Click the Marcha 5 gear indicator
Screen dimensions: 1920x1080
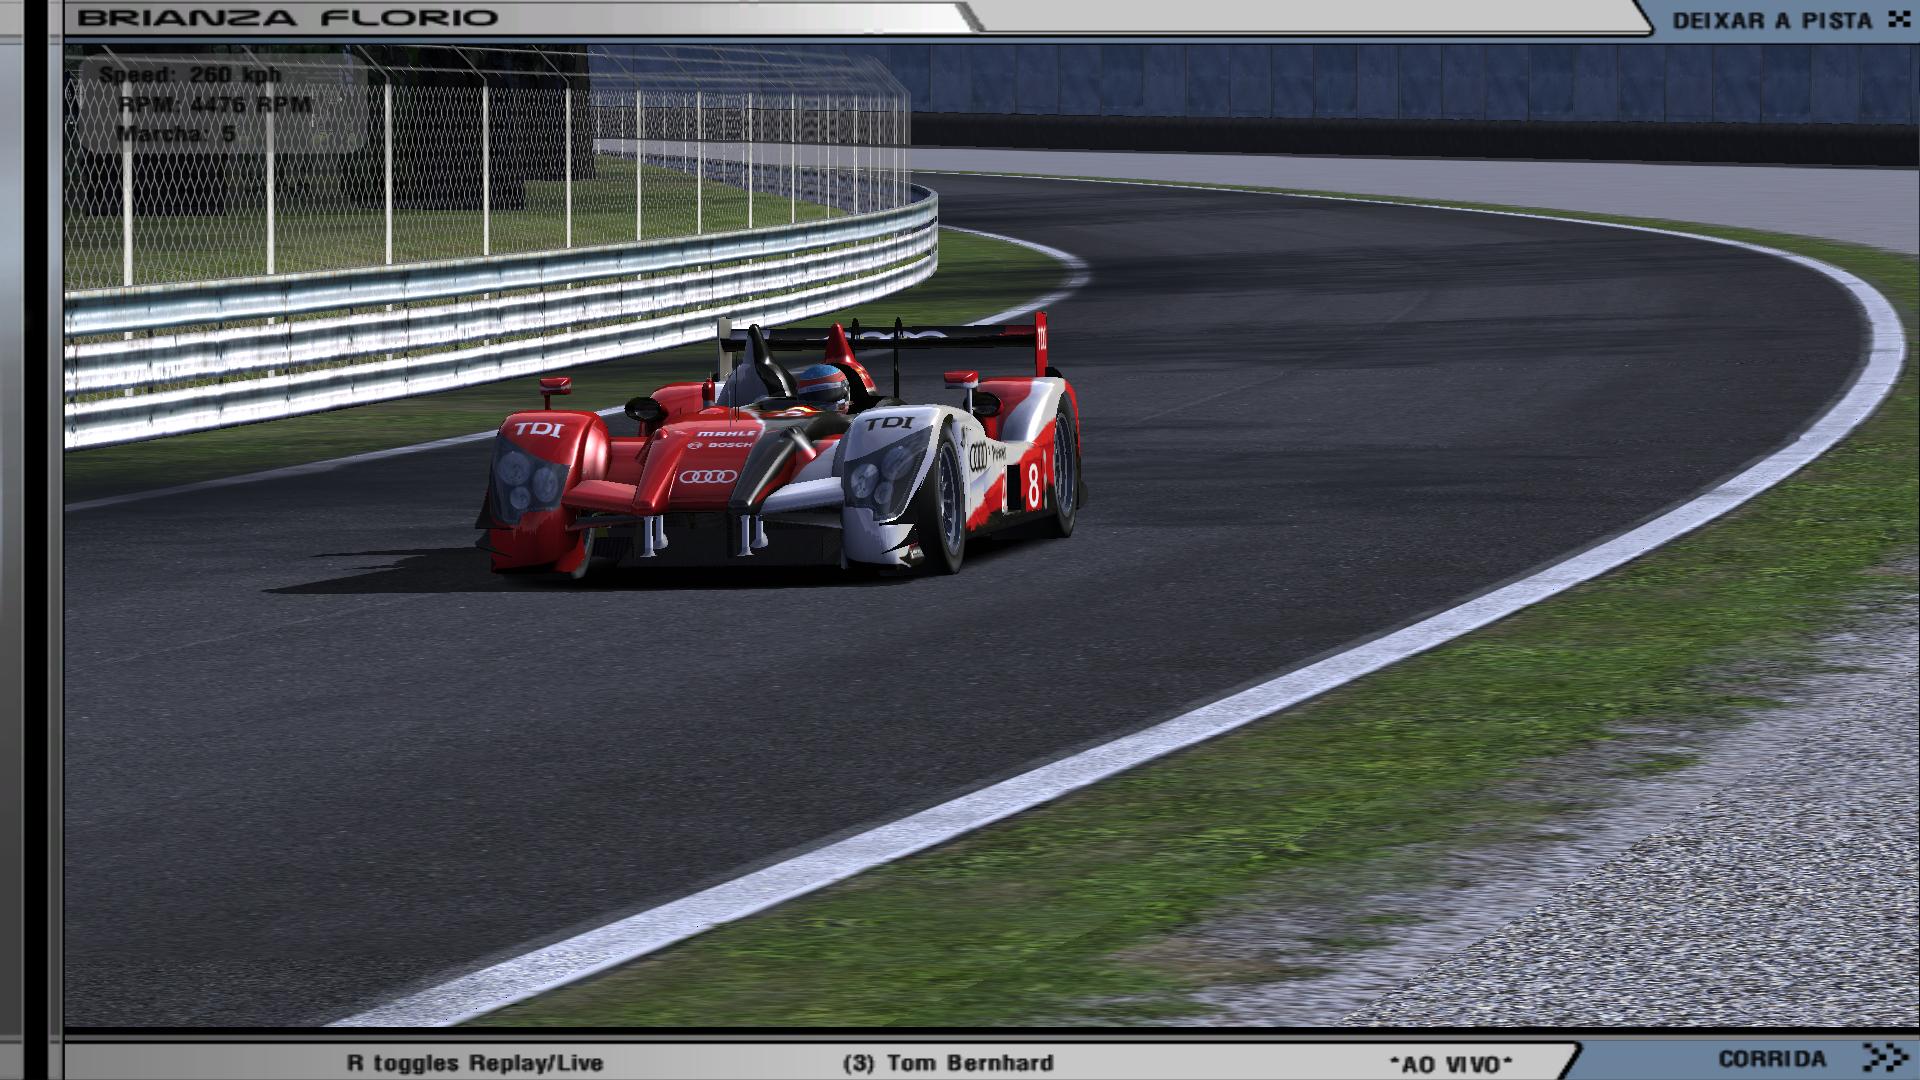pos(176,133)
